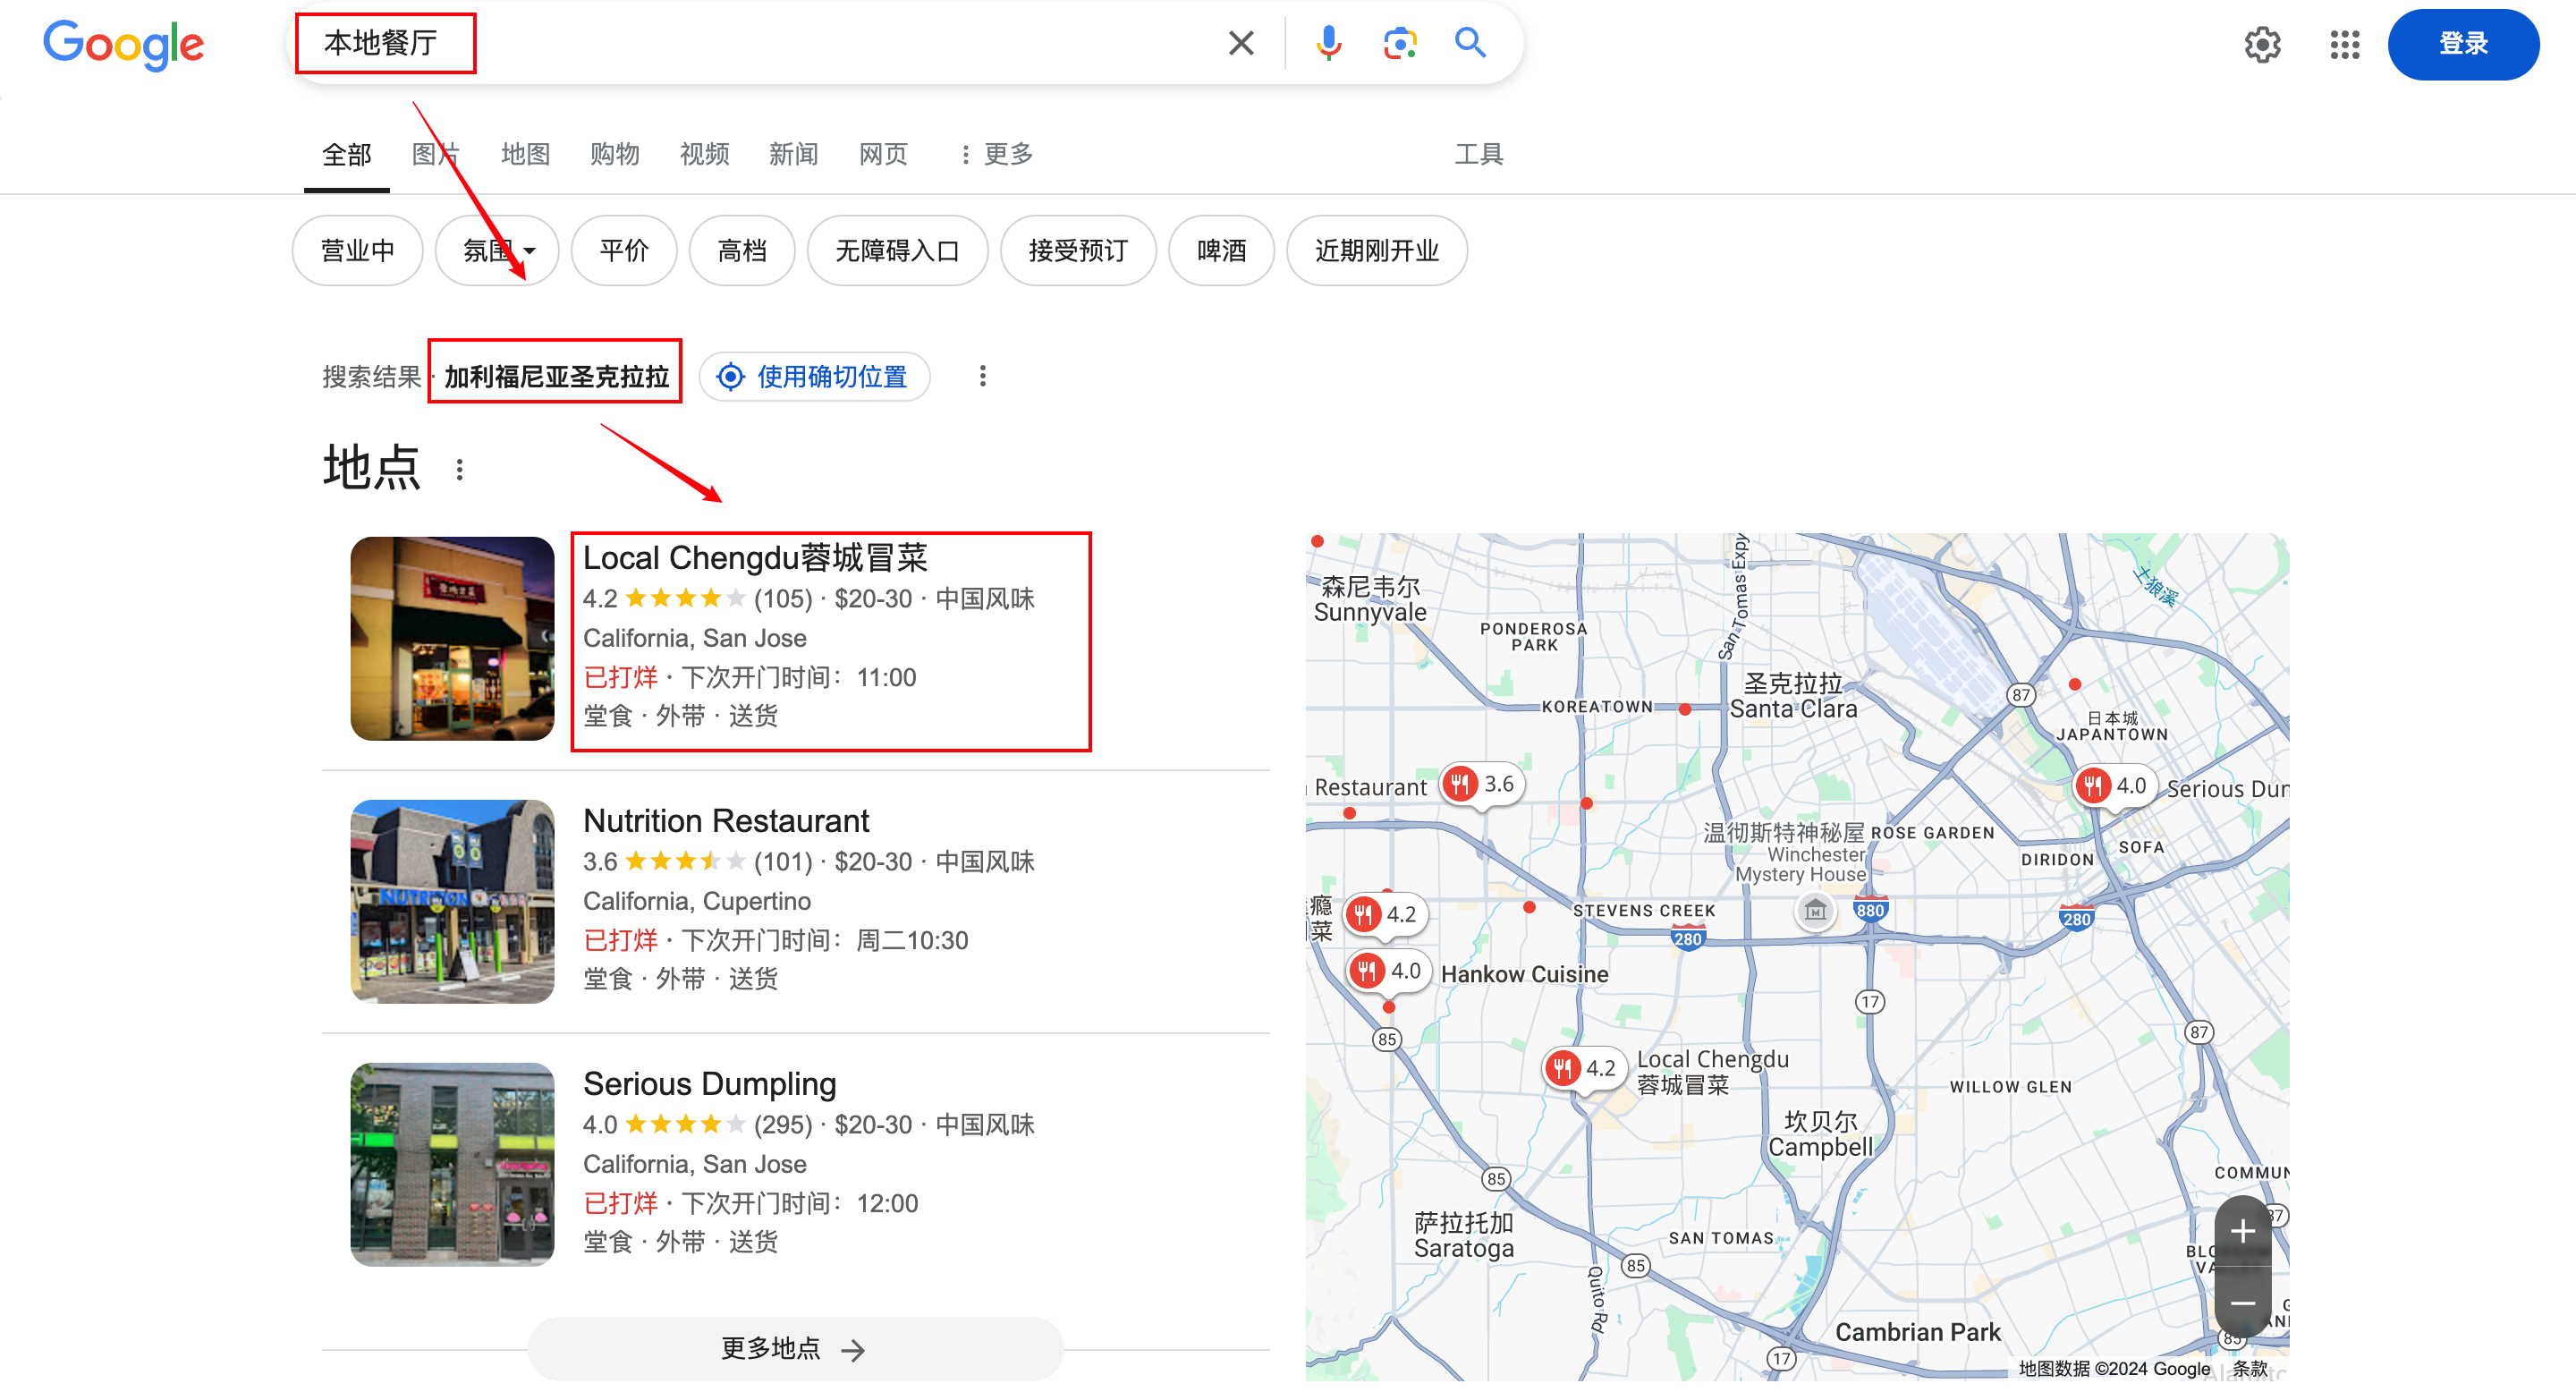The height and width of the screenshot is (1392, 2576).
Task: Click the blue magnifier search icon
Action: [x=1470, y=43]
